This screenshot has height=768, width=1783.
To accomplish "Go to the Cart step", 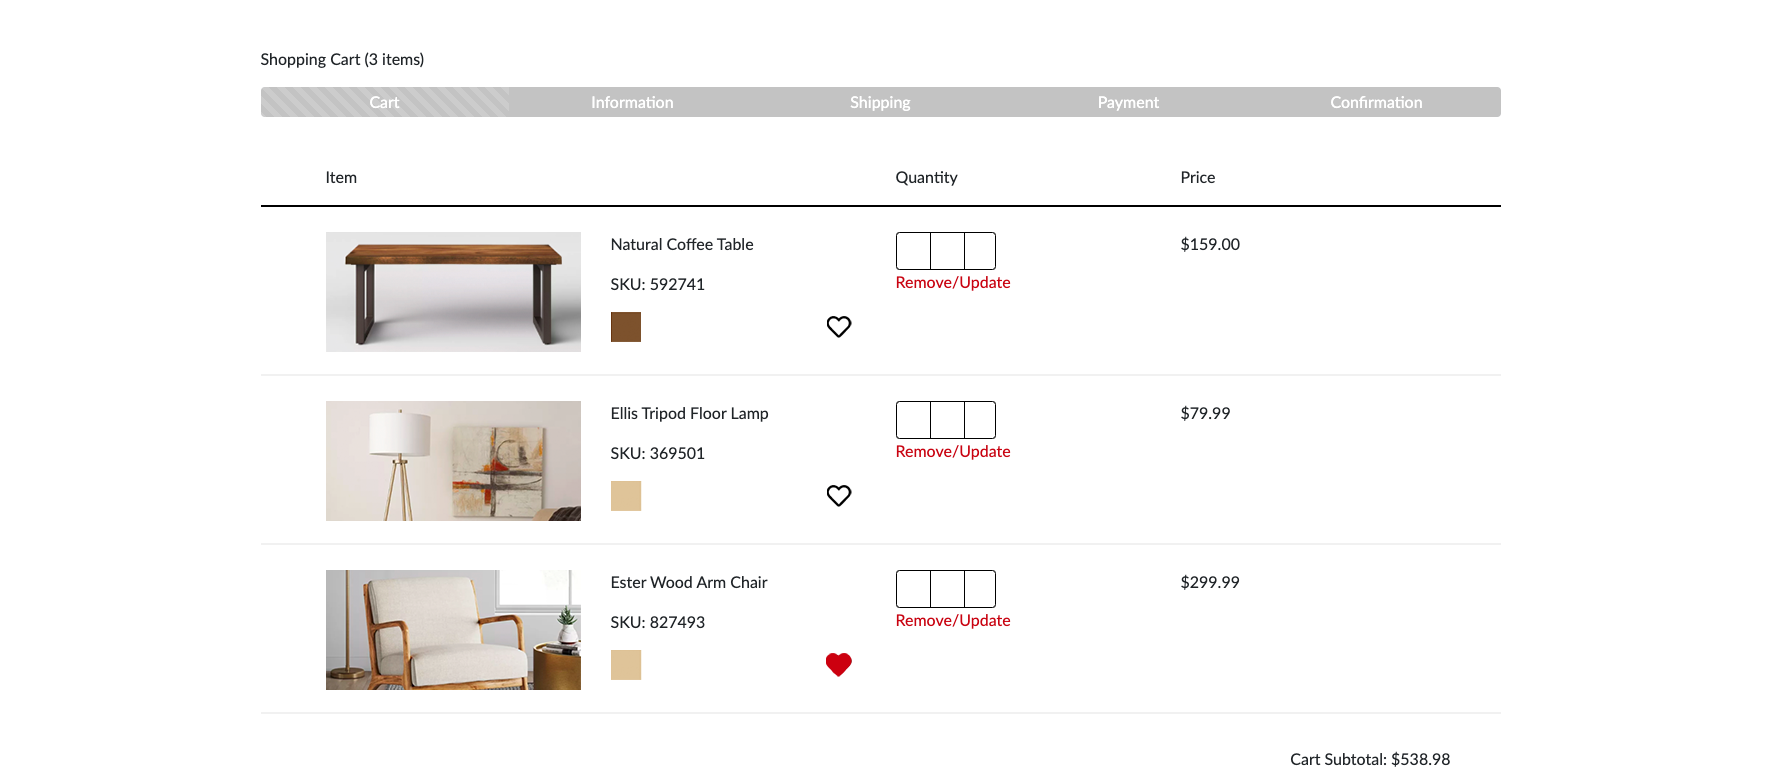I will pos(384,102).
